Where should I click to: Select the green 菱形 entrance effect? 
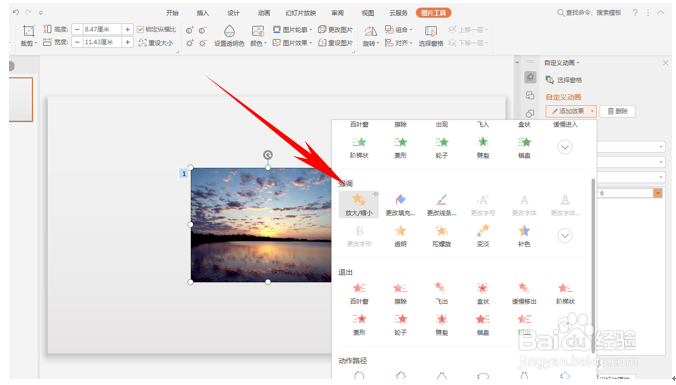[400, 147]
